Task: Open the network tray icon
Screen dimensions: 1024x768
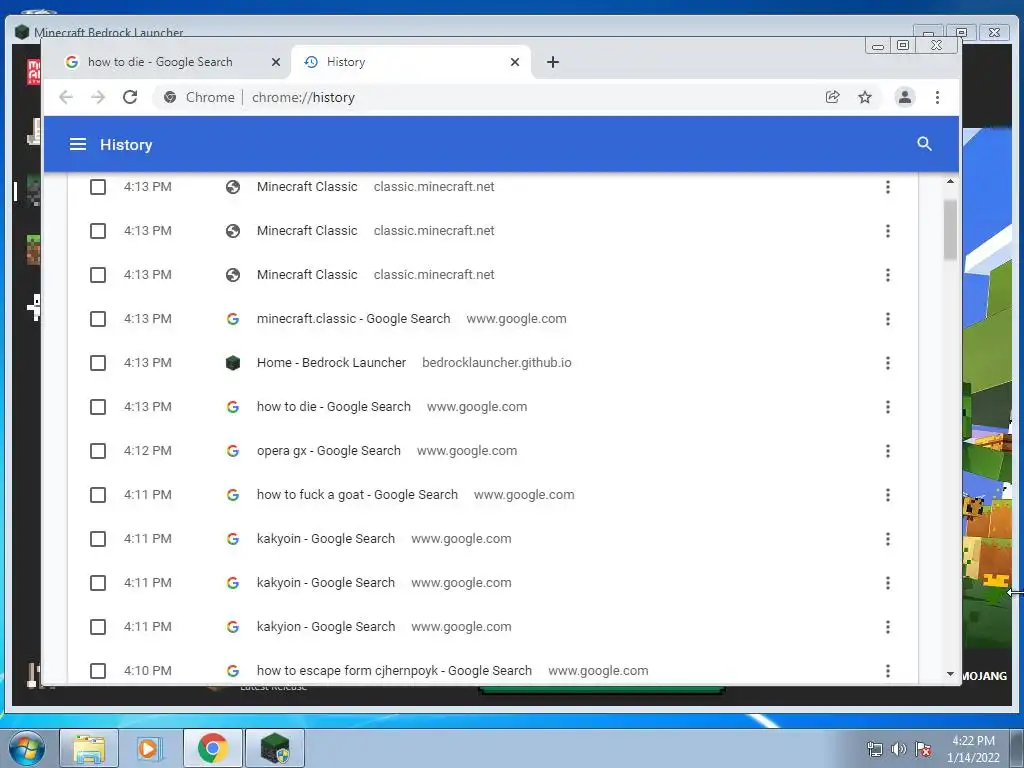Action: coord(874,749)
